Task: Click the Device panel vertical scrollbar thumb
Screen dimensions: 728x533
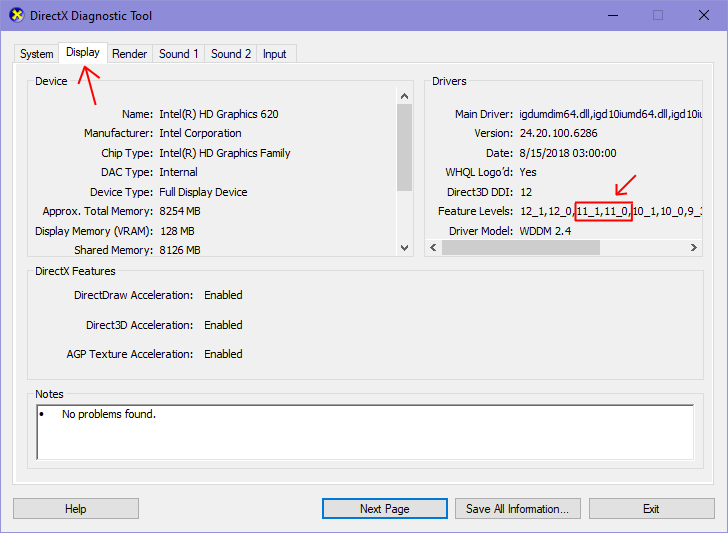Action: 404,147
